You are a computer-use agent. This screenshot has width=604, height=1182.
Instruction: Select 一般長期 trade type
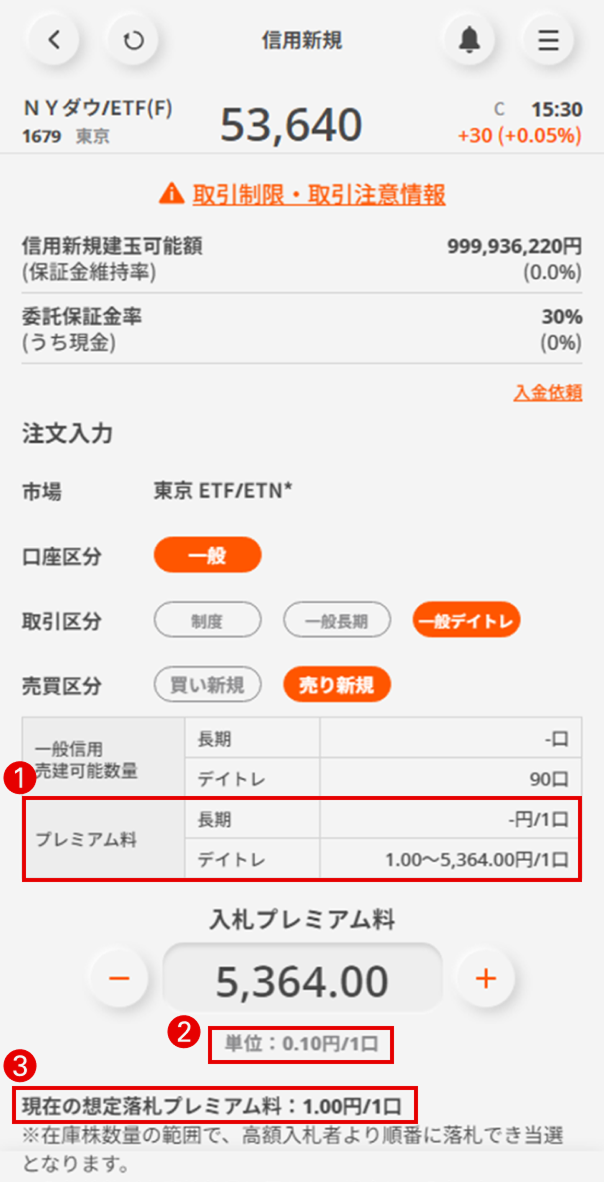[x=337, y=621]
